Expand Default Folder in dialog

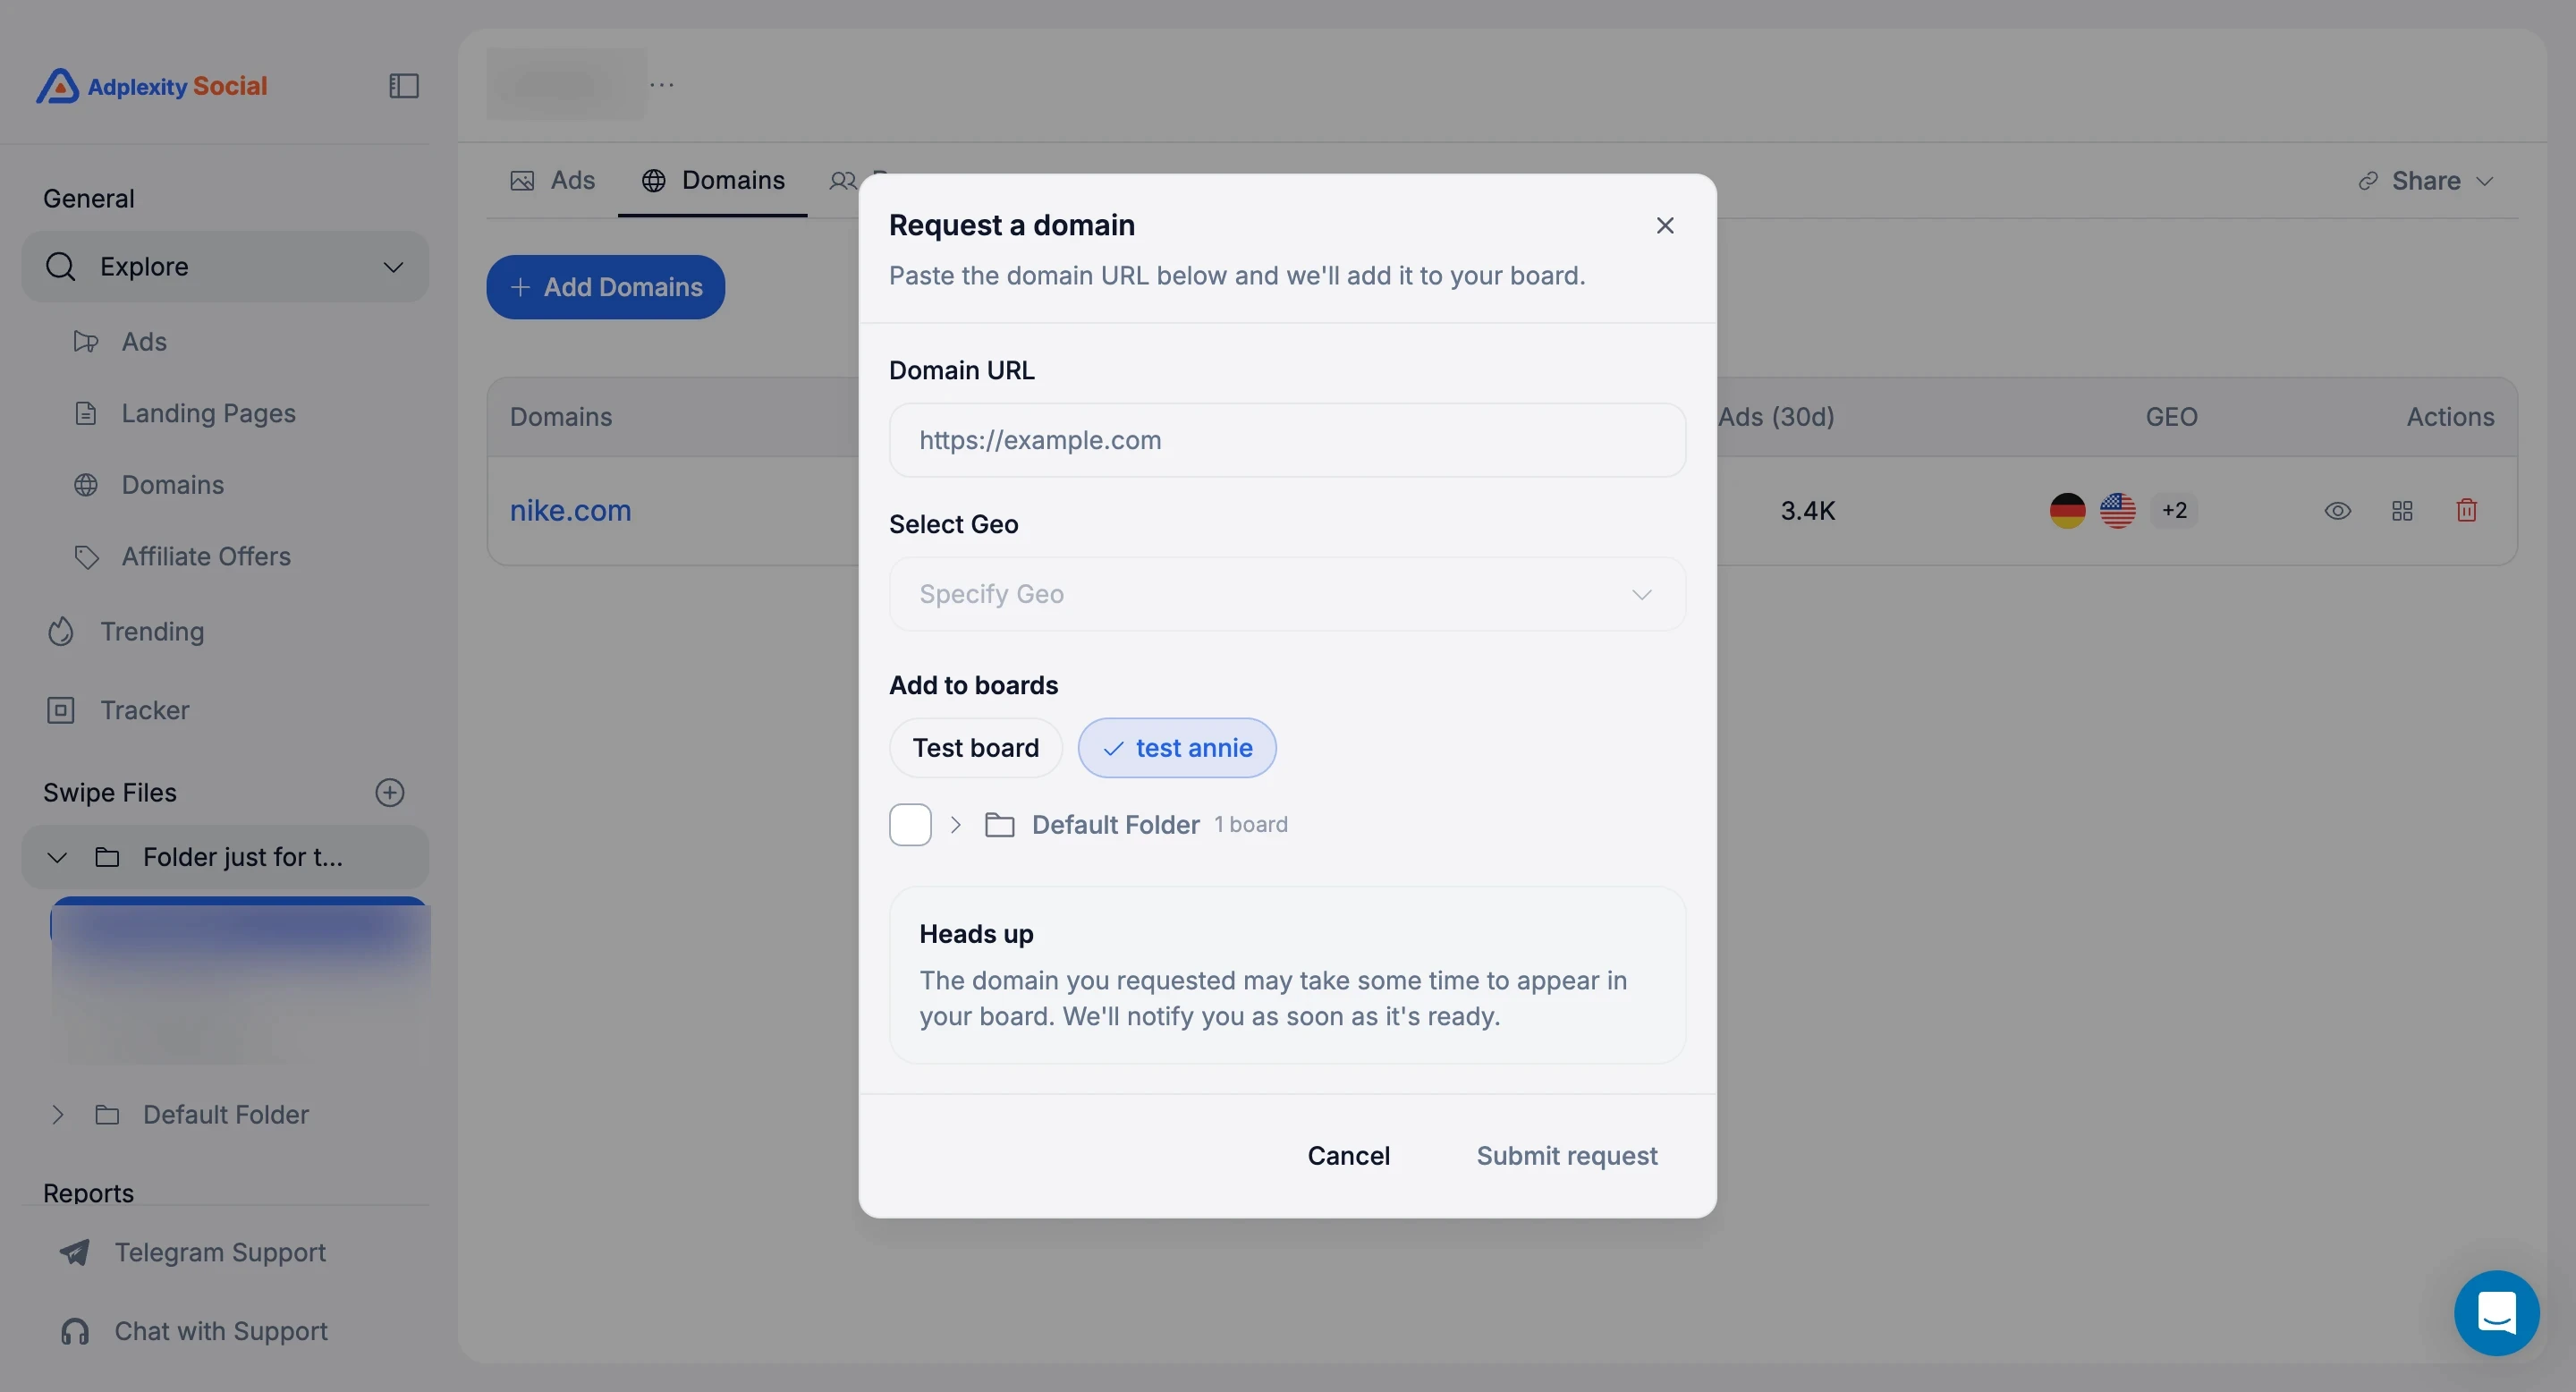click(x=955, y=825)
